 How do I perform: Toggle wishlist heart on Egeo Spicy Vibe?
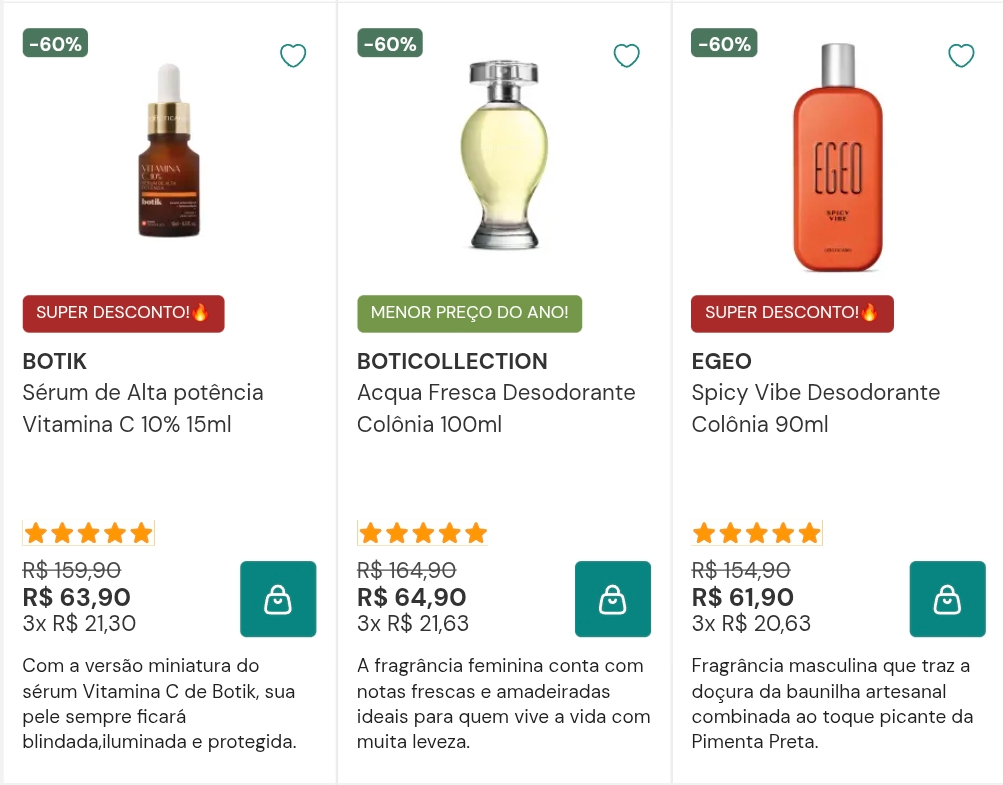point(961,56)
